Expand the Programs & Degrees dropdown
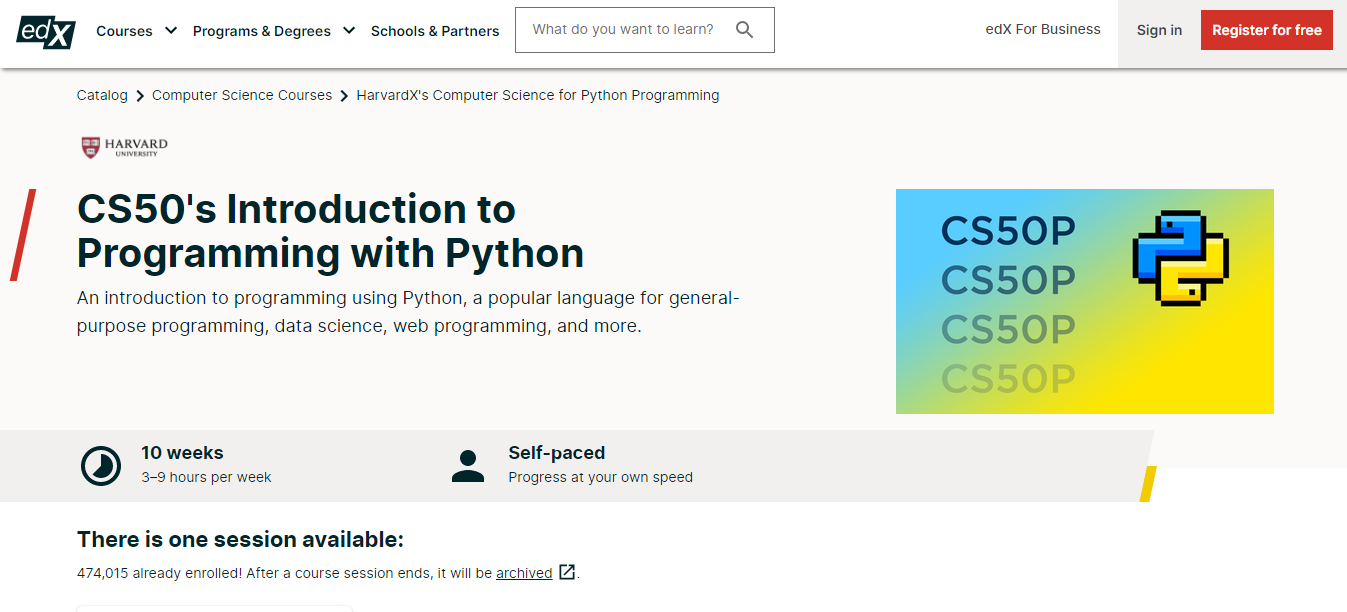This screenshot has width=1347, height=612. pyautogui.click(x=274, y=31)
